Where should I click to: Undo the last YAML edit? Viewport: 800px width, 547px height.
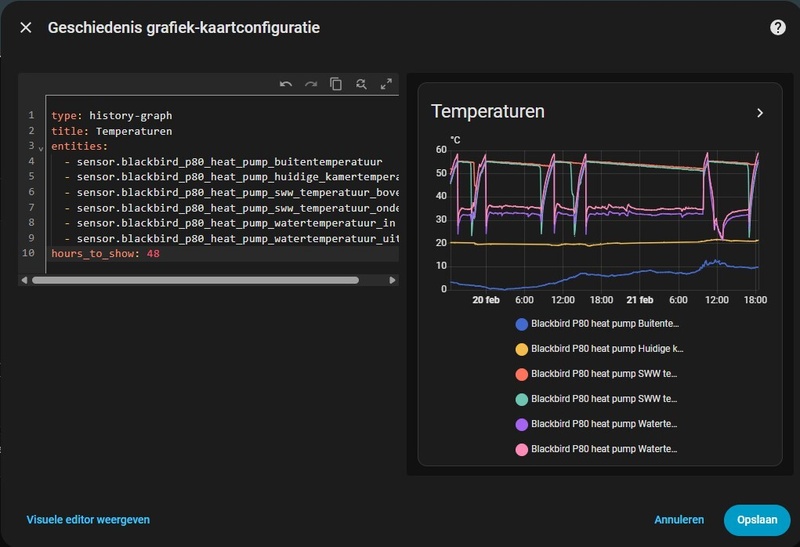tap(286, 85)
